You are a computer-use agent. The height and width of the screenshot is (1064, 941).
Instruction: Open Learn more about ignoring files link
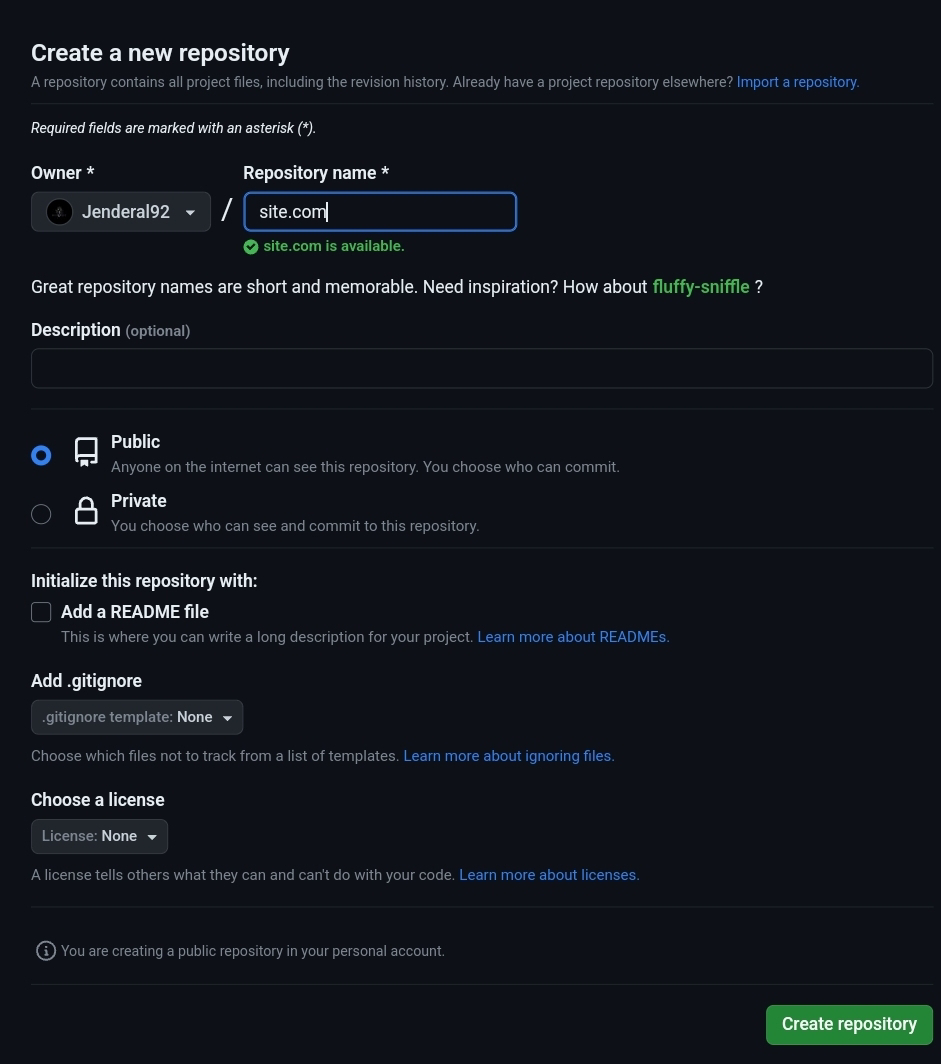509,756
